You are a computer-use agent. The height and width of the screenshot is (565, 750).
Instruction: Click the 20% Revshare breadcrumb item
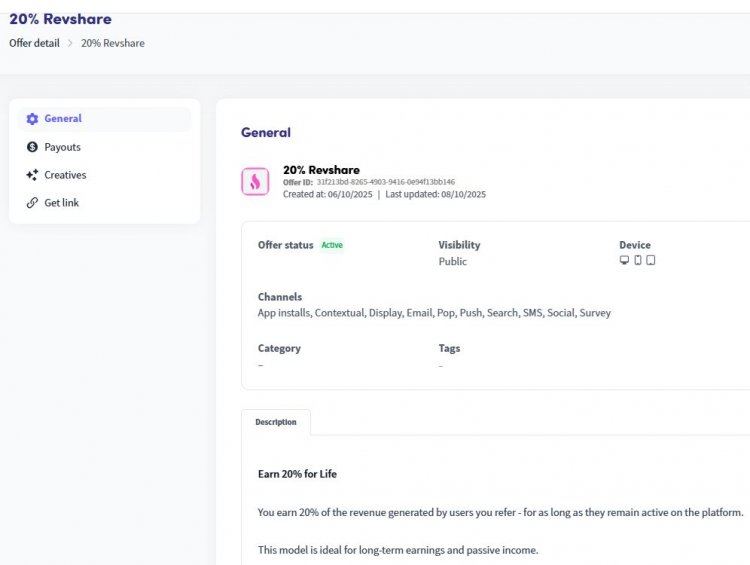(x=112, y=43)
